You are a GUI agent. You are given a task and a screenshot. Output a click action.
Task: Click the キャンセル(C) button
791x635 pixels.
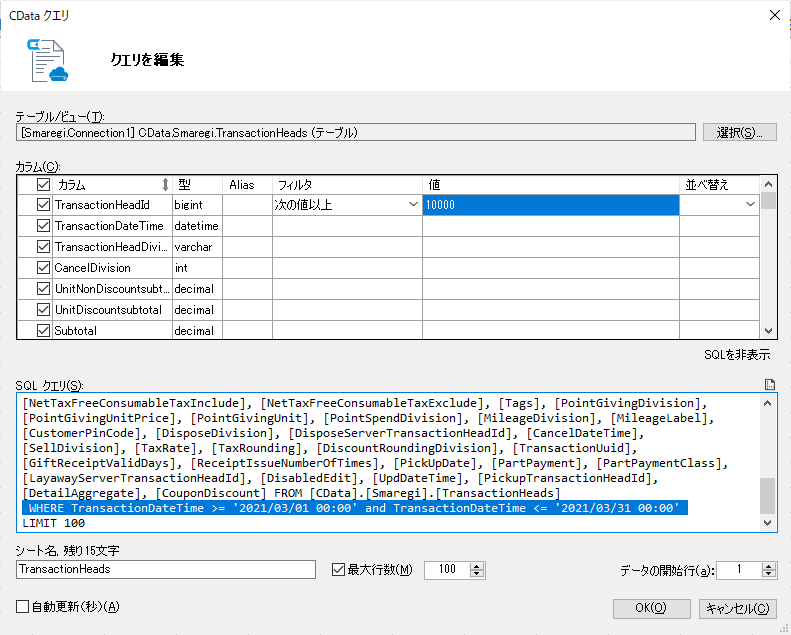tap(738, 608)
